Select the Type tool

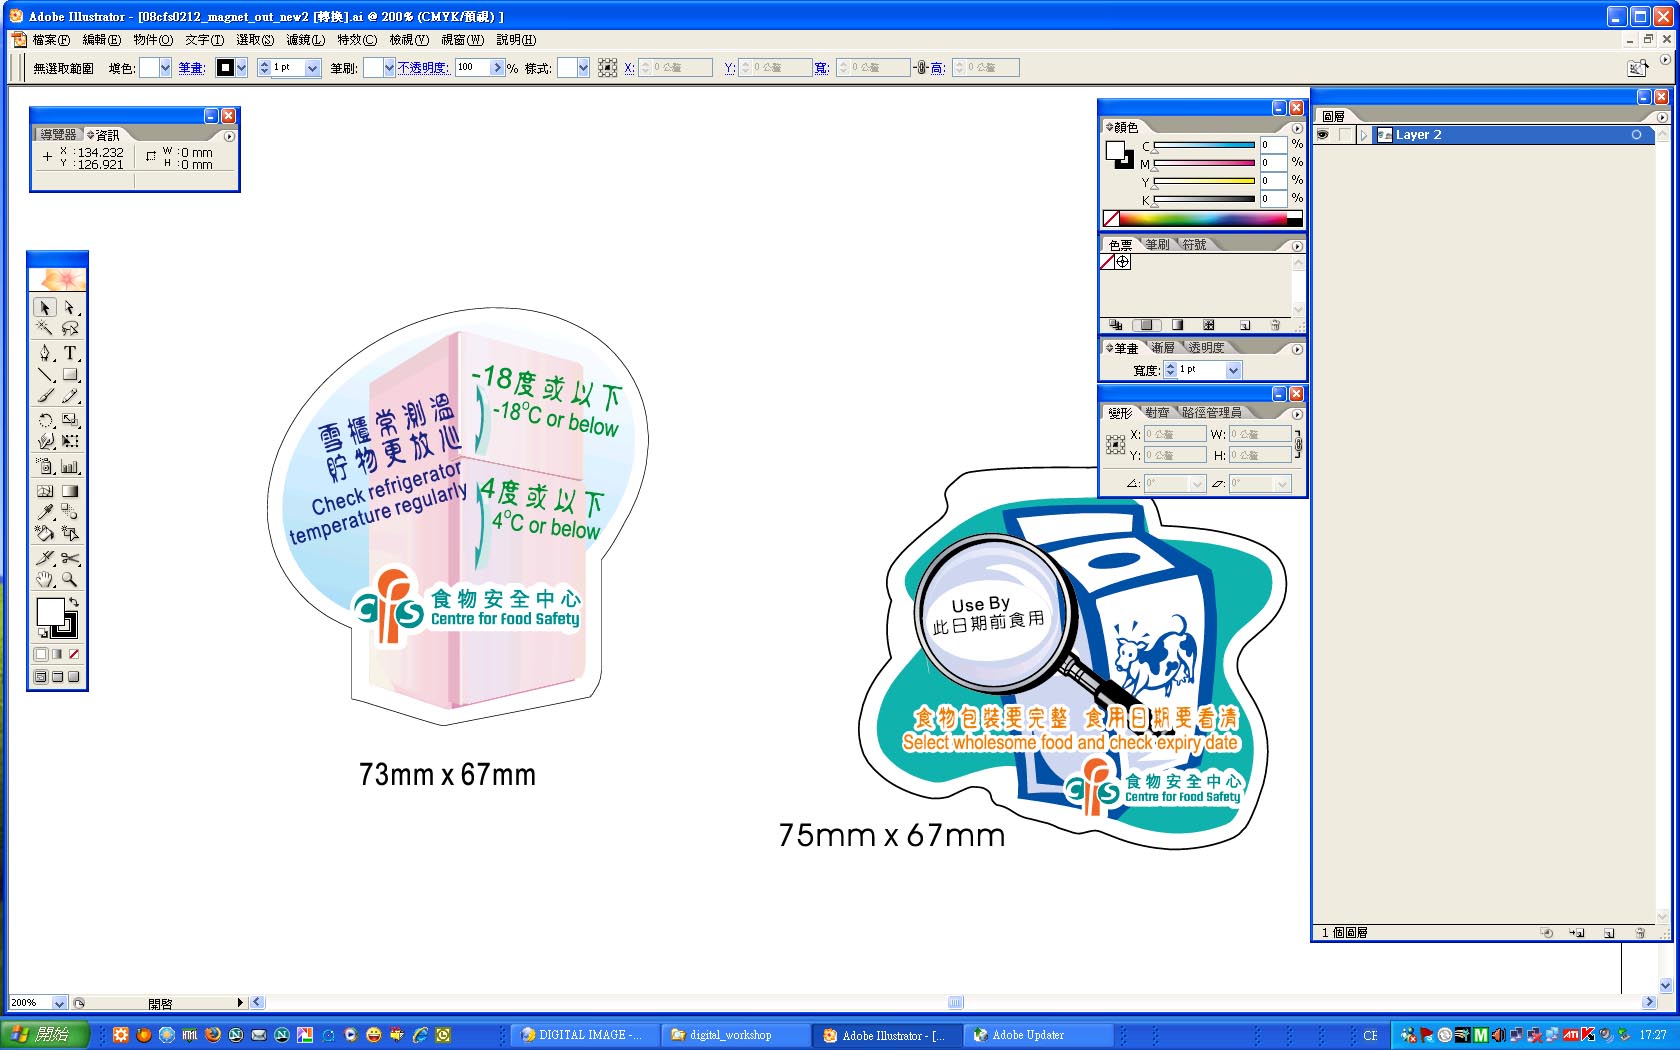click(70, 353)
